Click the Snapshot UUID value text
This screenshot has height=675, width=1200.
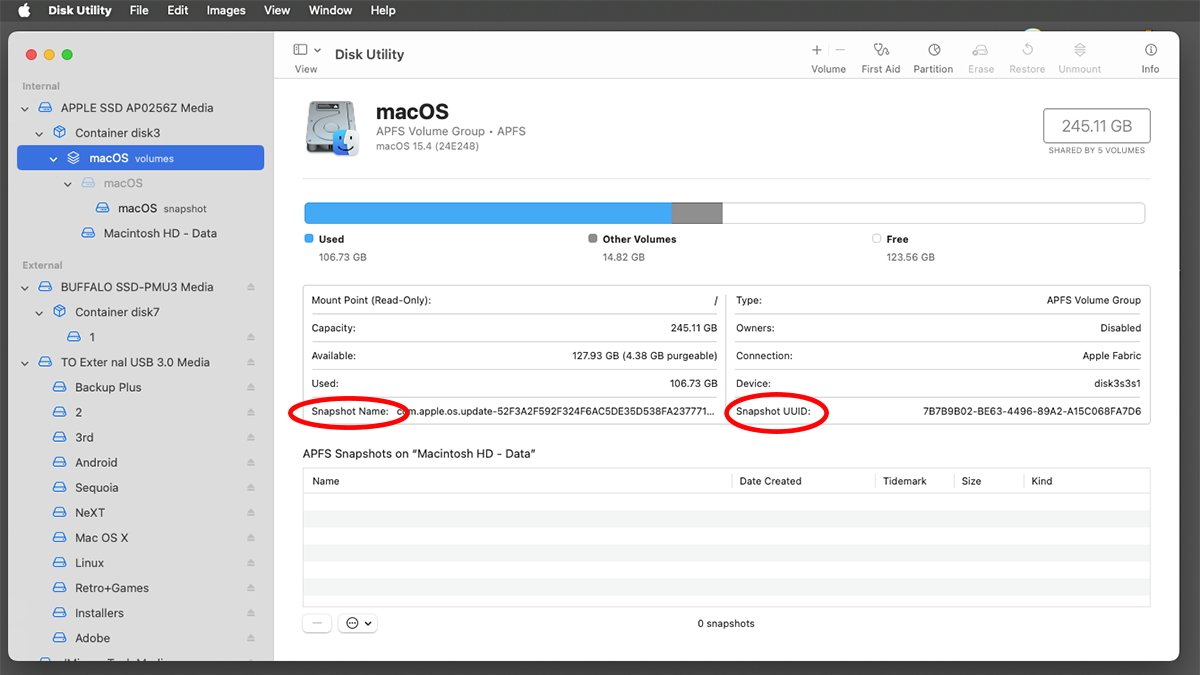(1032, 411)
